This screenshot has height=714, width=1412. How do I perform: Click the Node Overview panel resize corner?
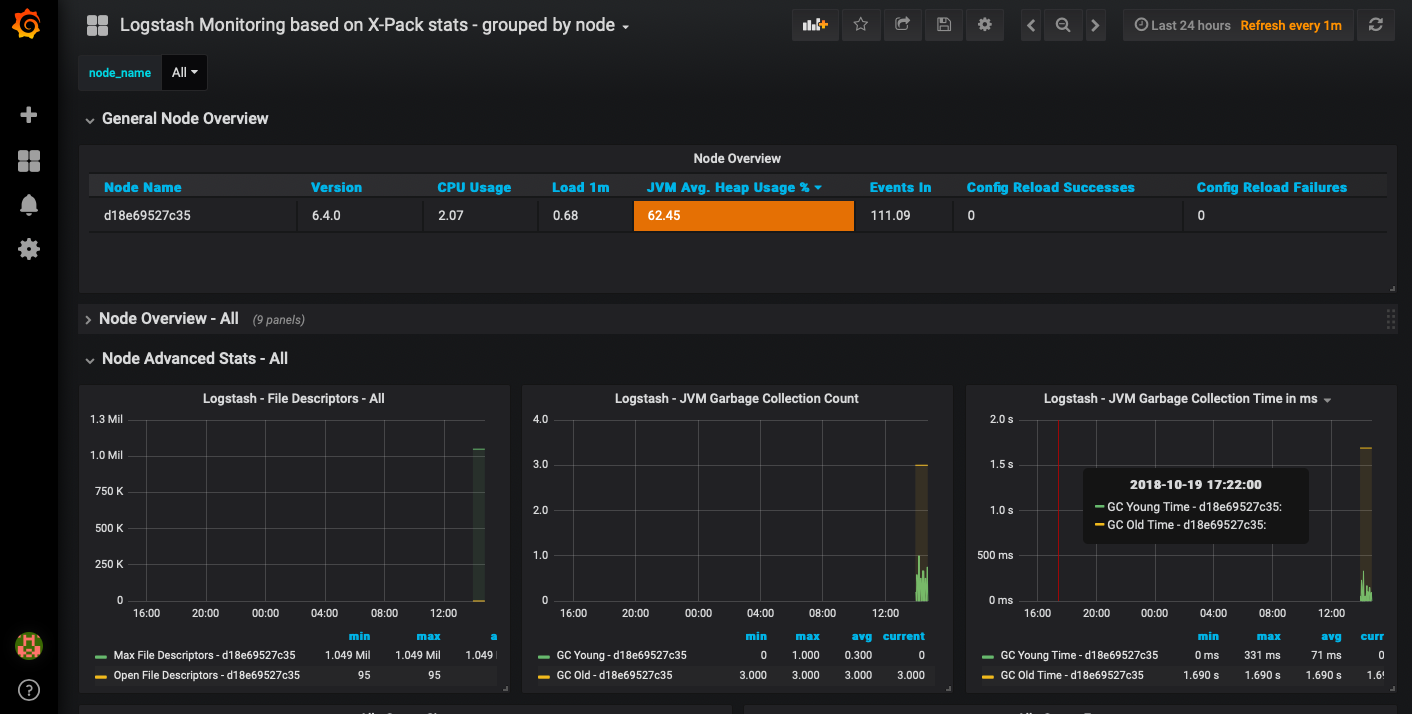(1392, 288)
